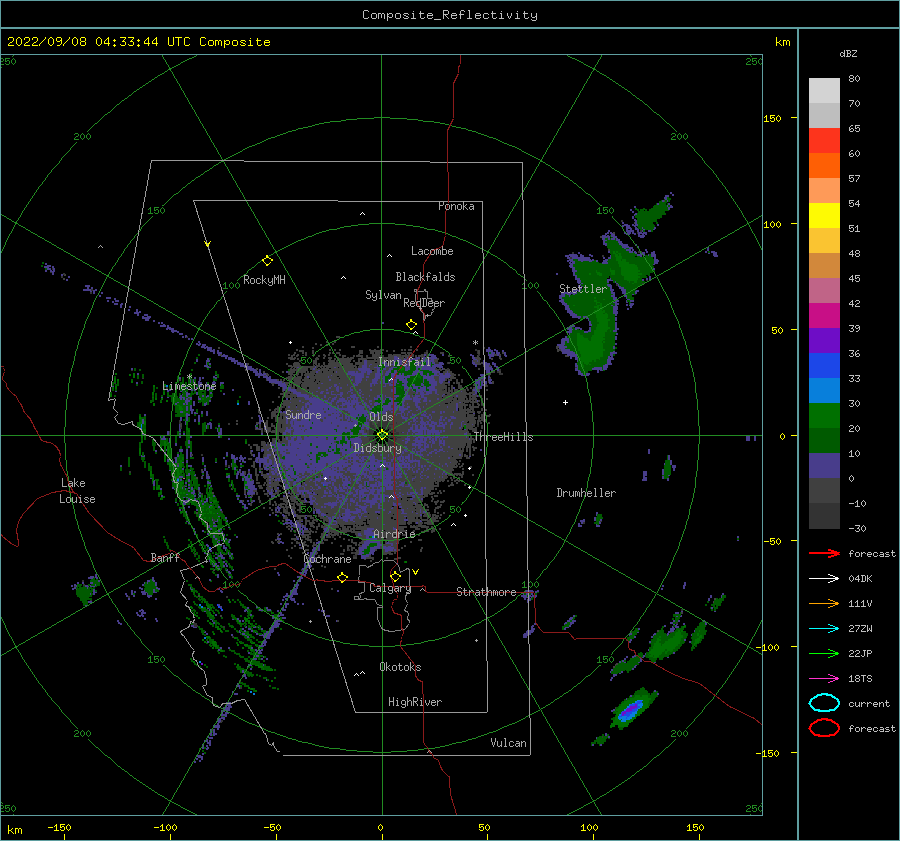Click the green 22JP arrow icon
This screenshot has width=900, height=841.
824,653
